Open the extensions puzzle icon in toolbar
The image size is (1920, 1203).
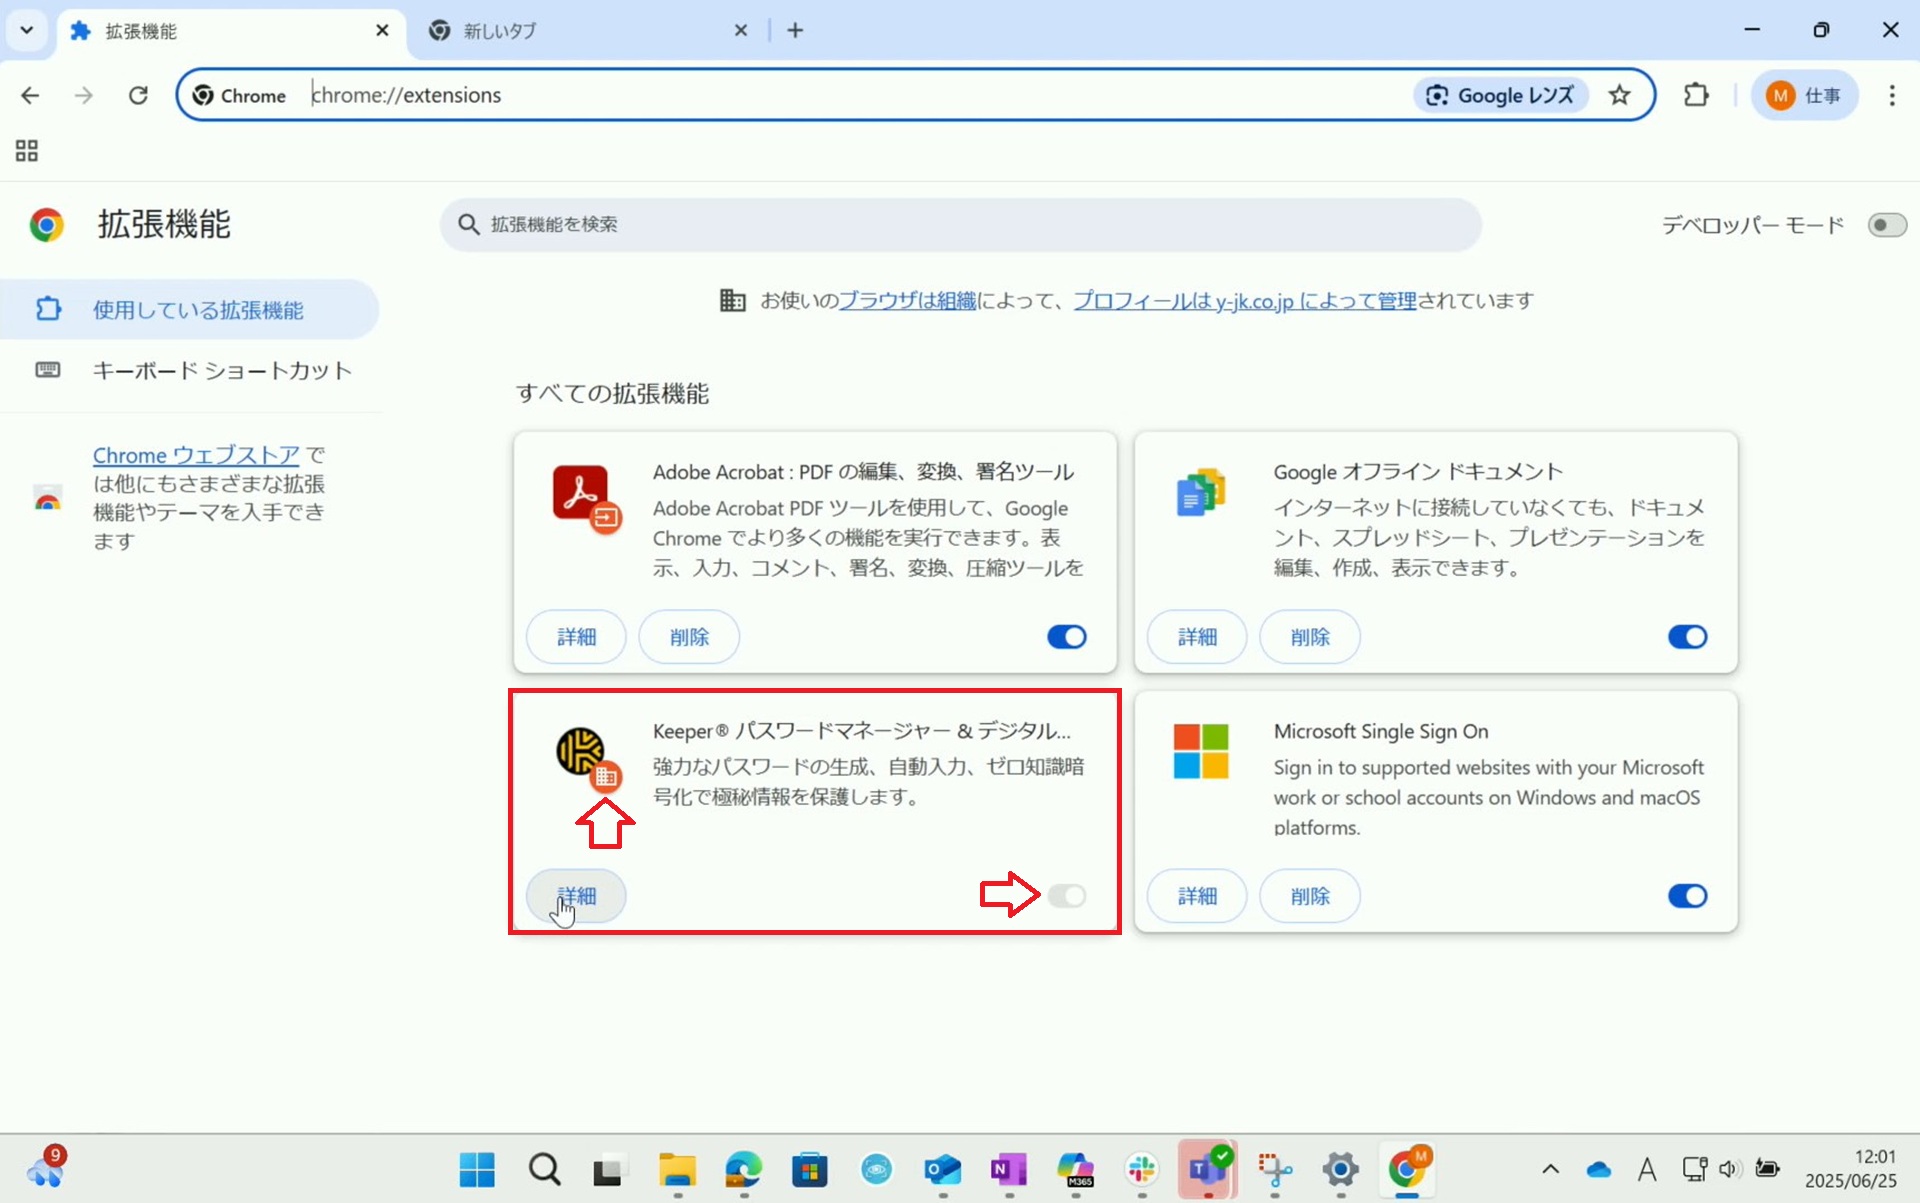[1696, 95]
